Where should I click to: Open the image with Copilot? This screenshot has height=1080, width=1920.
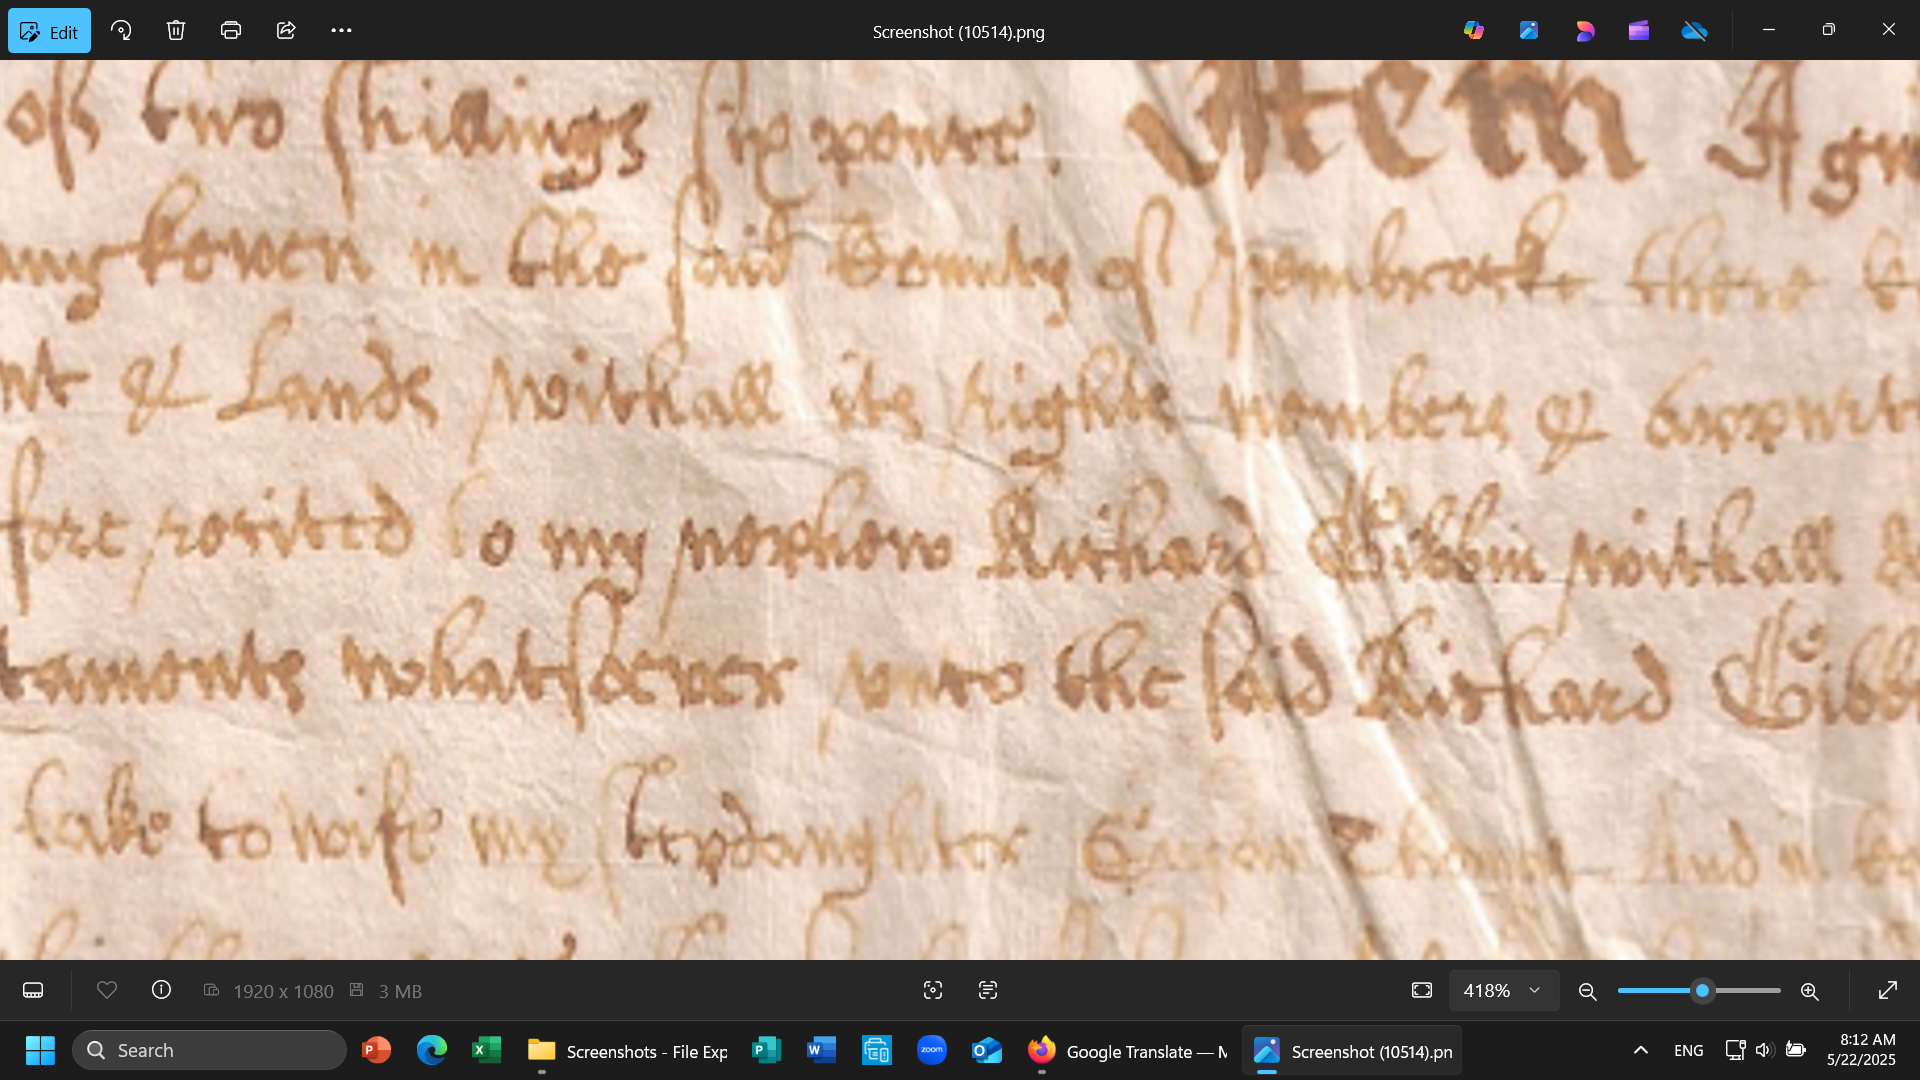pyautogui.click(x=1473, y=30)
